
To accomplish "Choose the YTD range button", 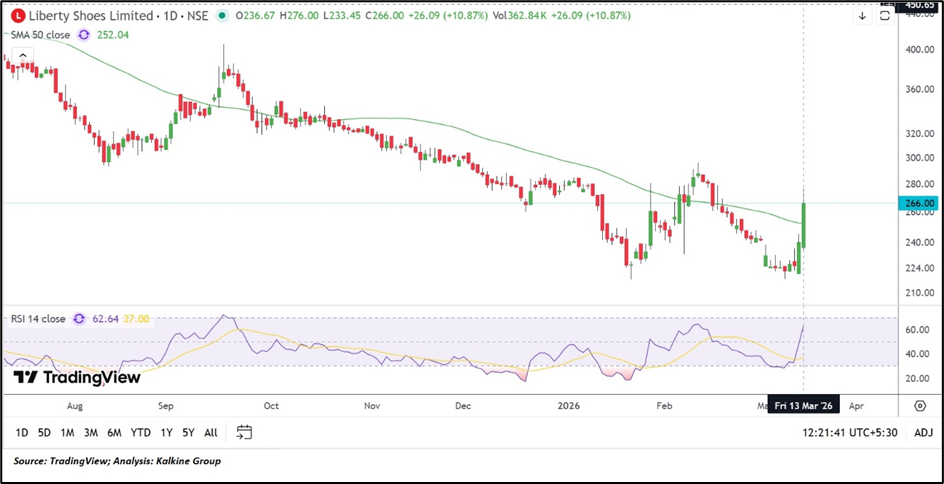I will tap(140, 432).
